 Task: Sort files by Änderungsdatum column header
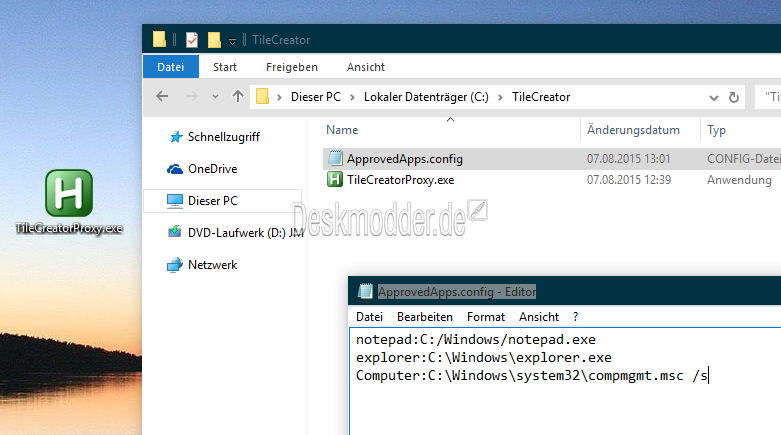(633, 130)
